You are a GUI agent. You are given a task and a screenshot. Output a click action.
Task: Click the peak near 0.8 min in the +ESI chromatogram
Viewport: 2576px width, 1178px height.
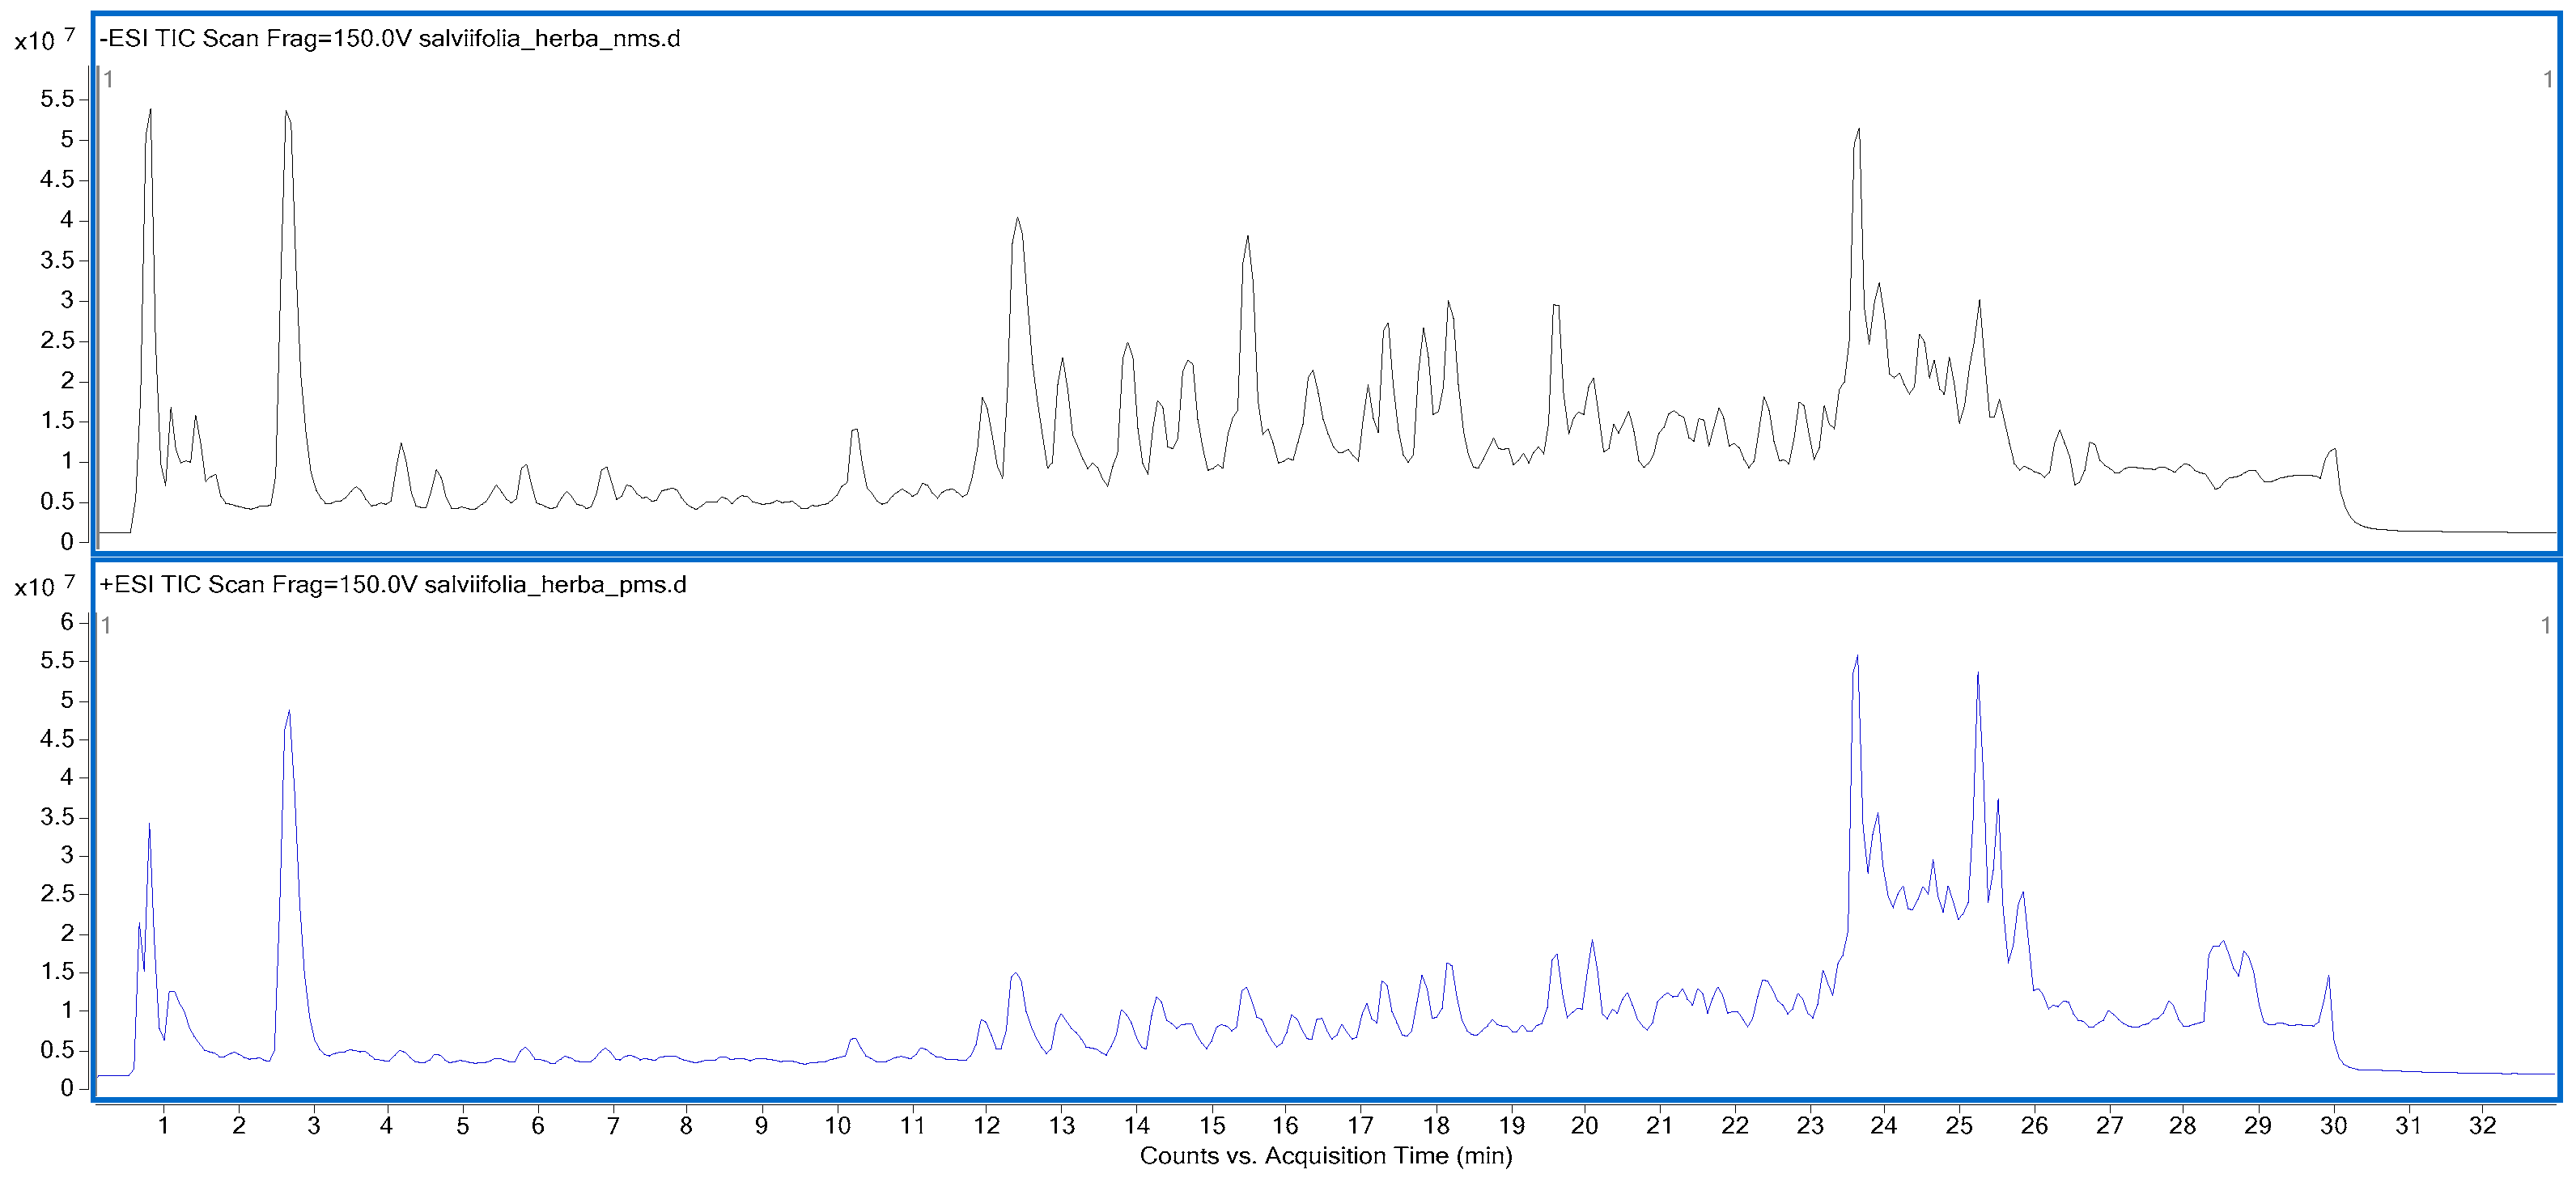tap(149, 826)
